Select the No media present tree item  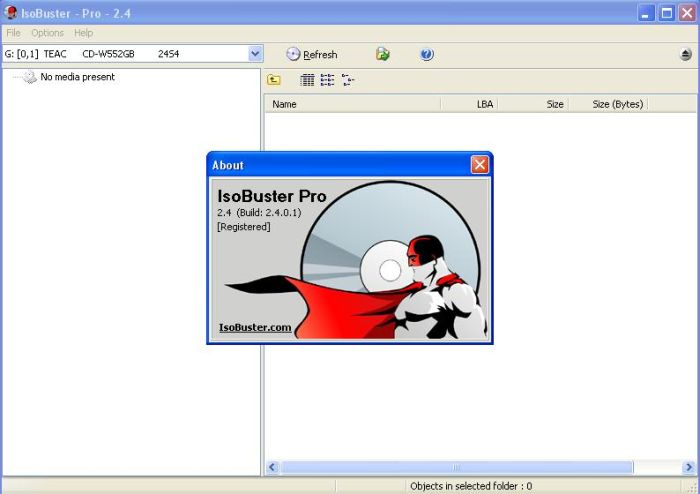(78, 77)
